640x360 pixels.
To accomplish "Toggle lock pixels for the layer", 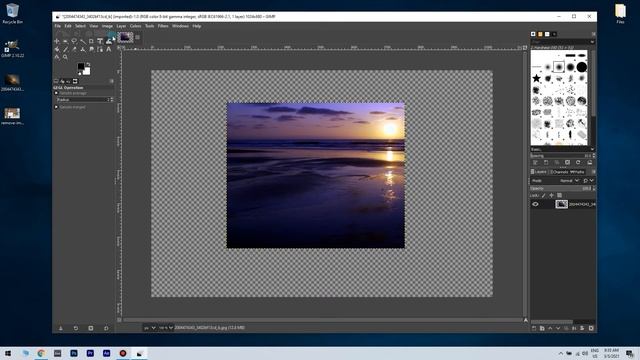I will pos(543,196).
